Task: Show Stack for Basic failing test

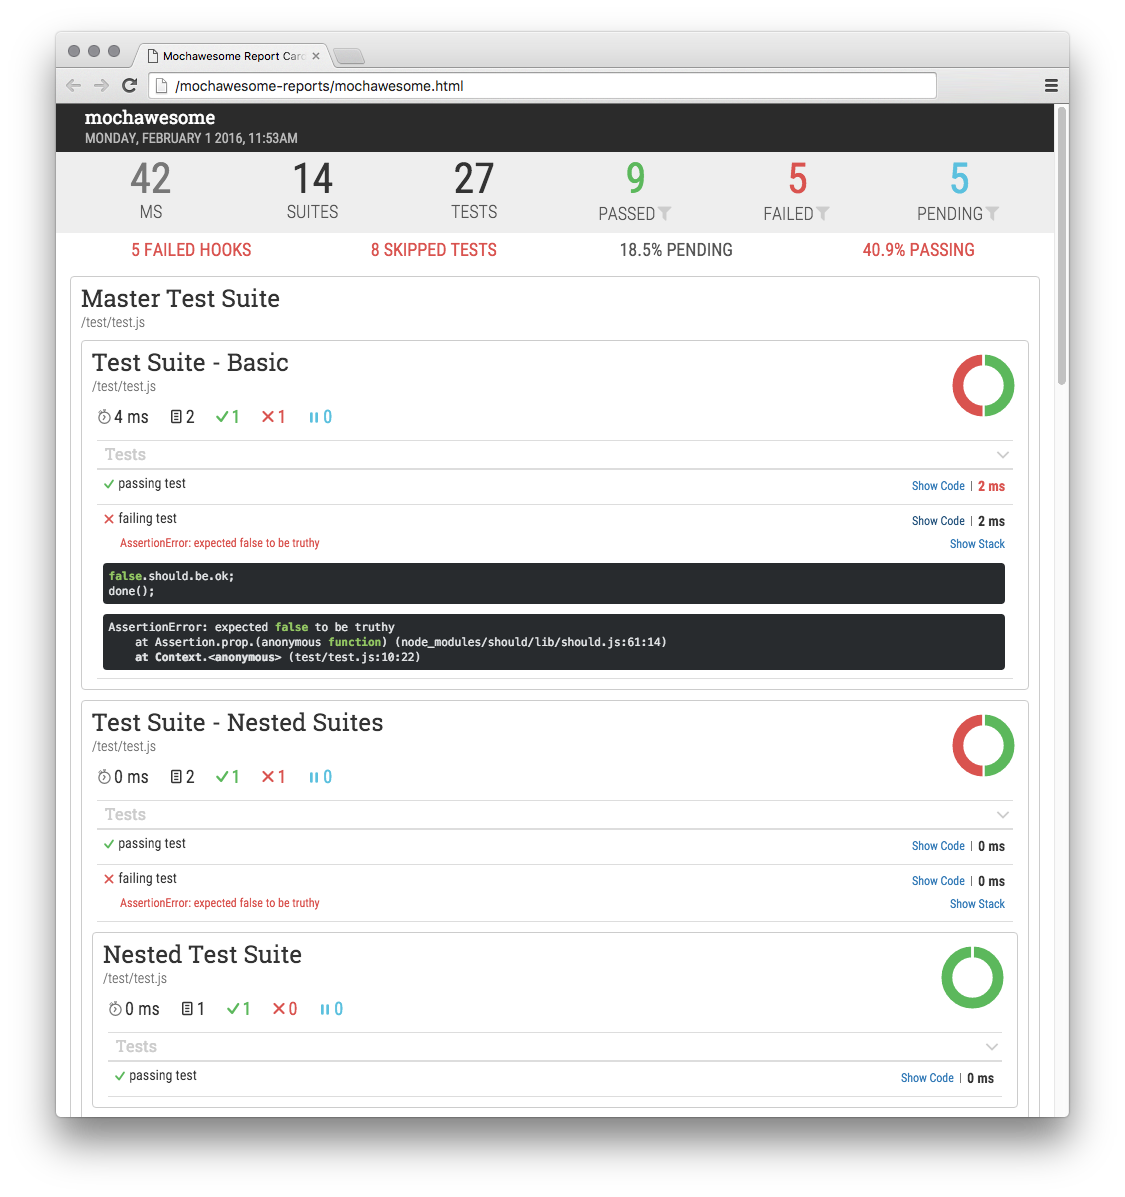Action: pos(977,544)
